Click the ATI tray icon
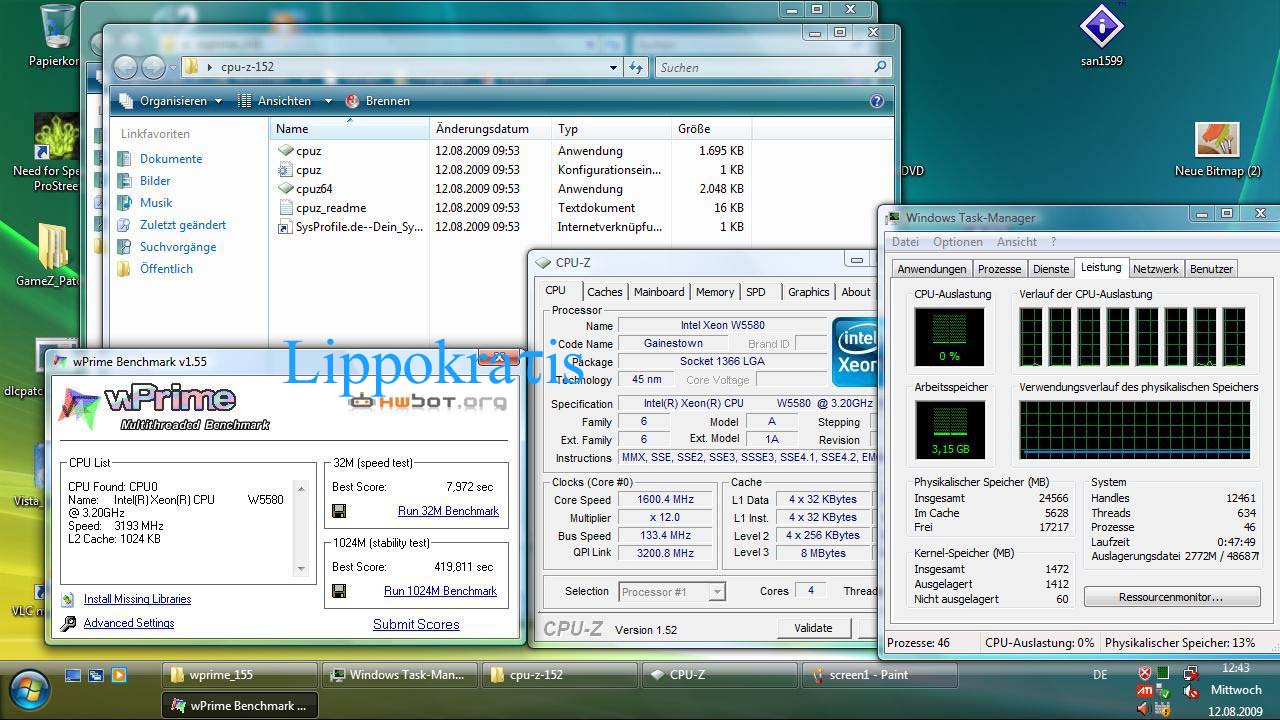 1145,691
